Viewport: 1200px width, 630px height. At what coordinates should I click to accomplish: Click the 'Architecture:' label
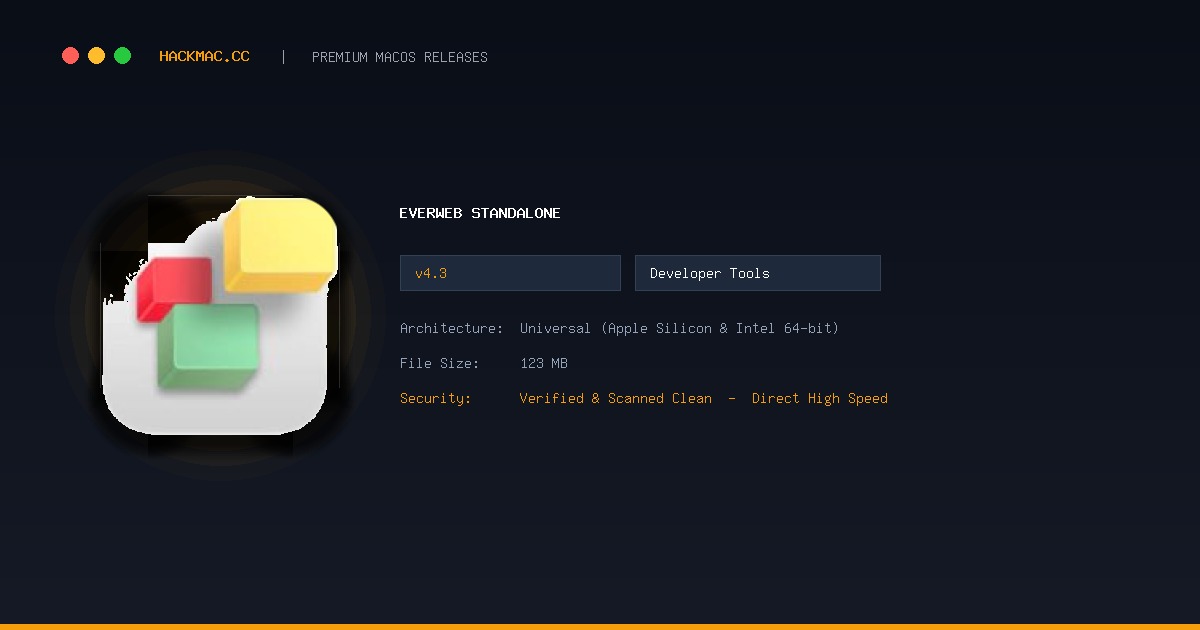(x=451, y=328)
